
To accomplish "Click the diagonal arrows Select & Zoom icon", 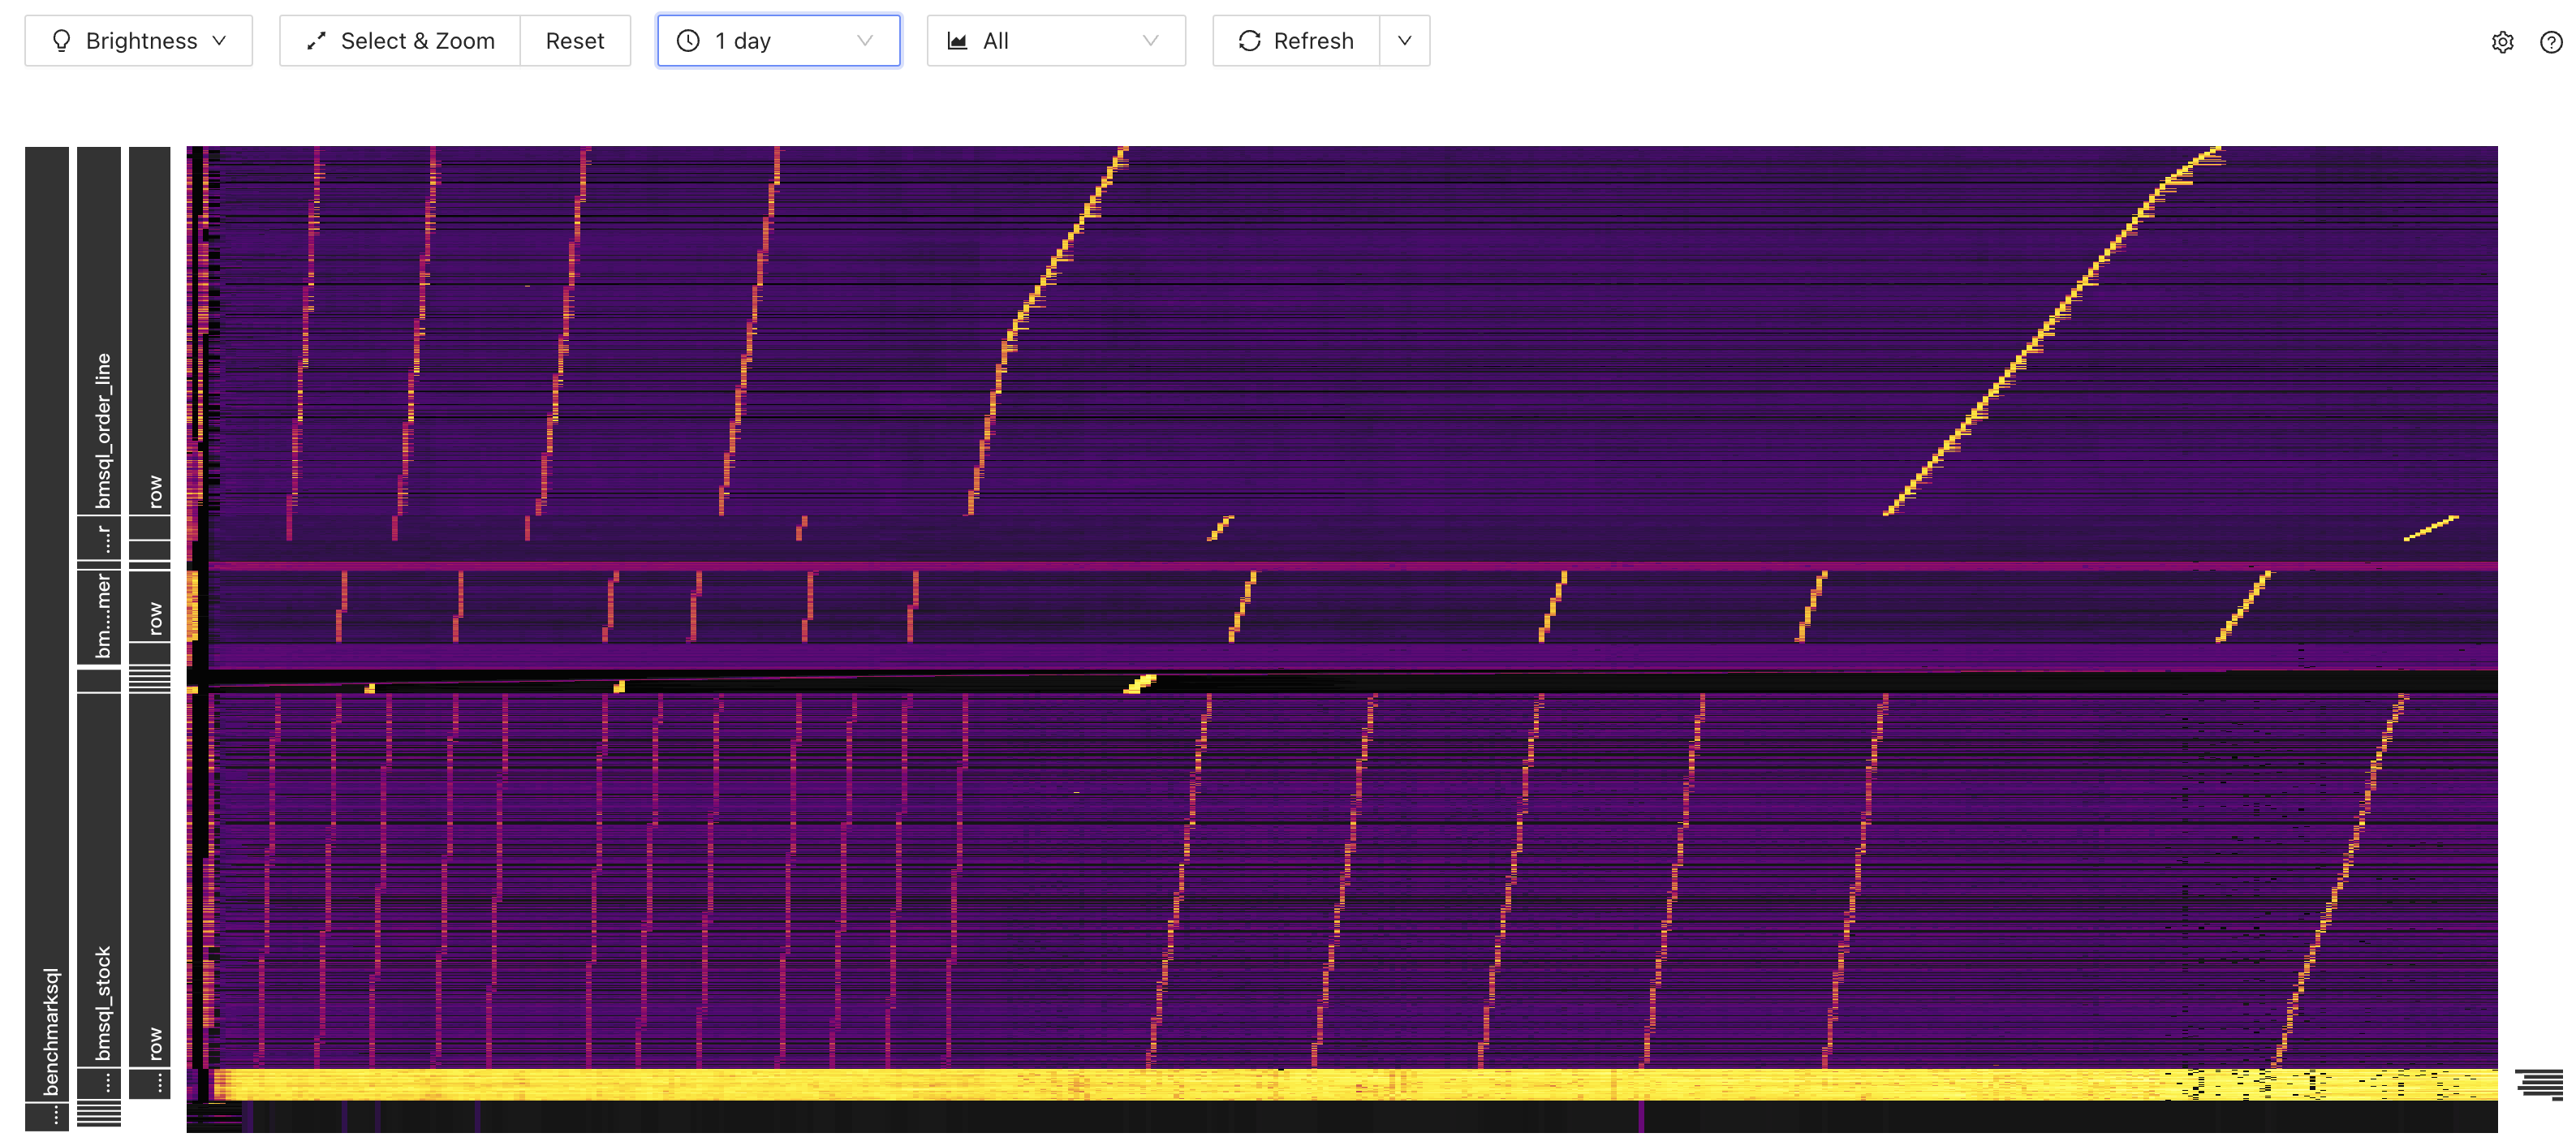I will pos(316,41).
